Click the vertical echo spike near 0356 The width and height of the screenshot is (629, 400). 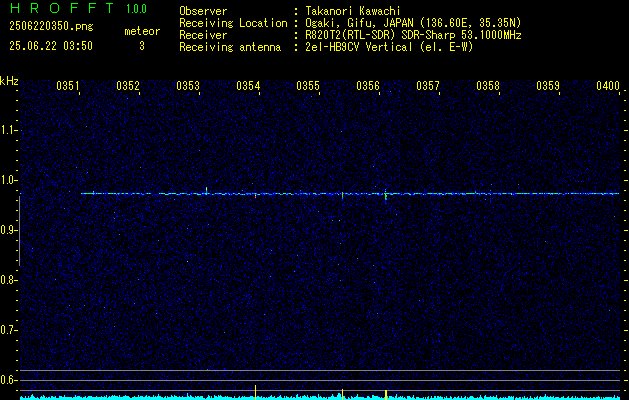pos(386,197)
